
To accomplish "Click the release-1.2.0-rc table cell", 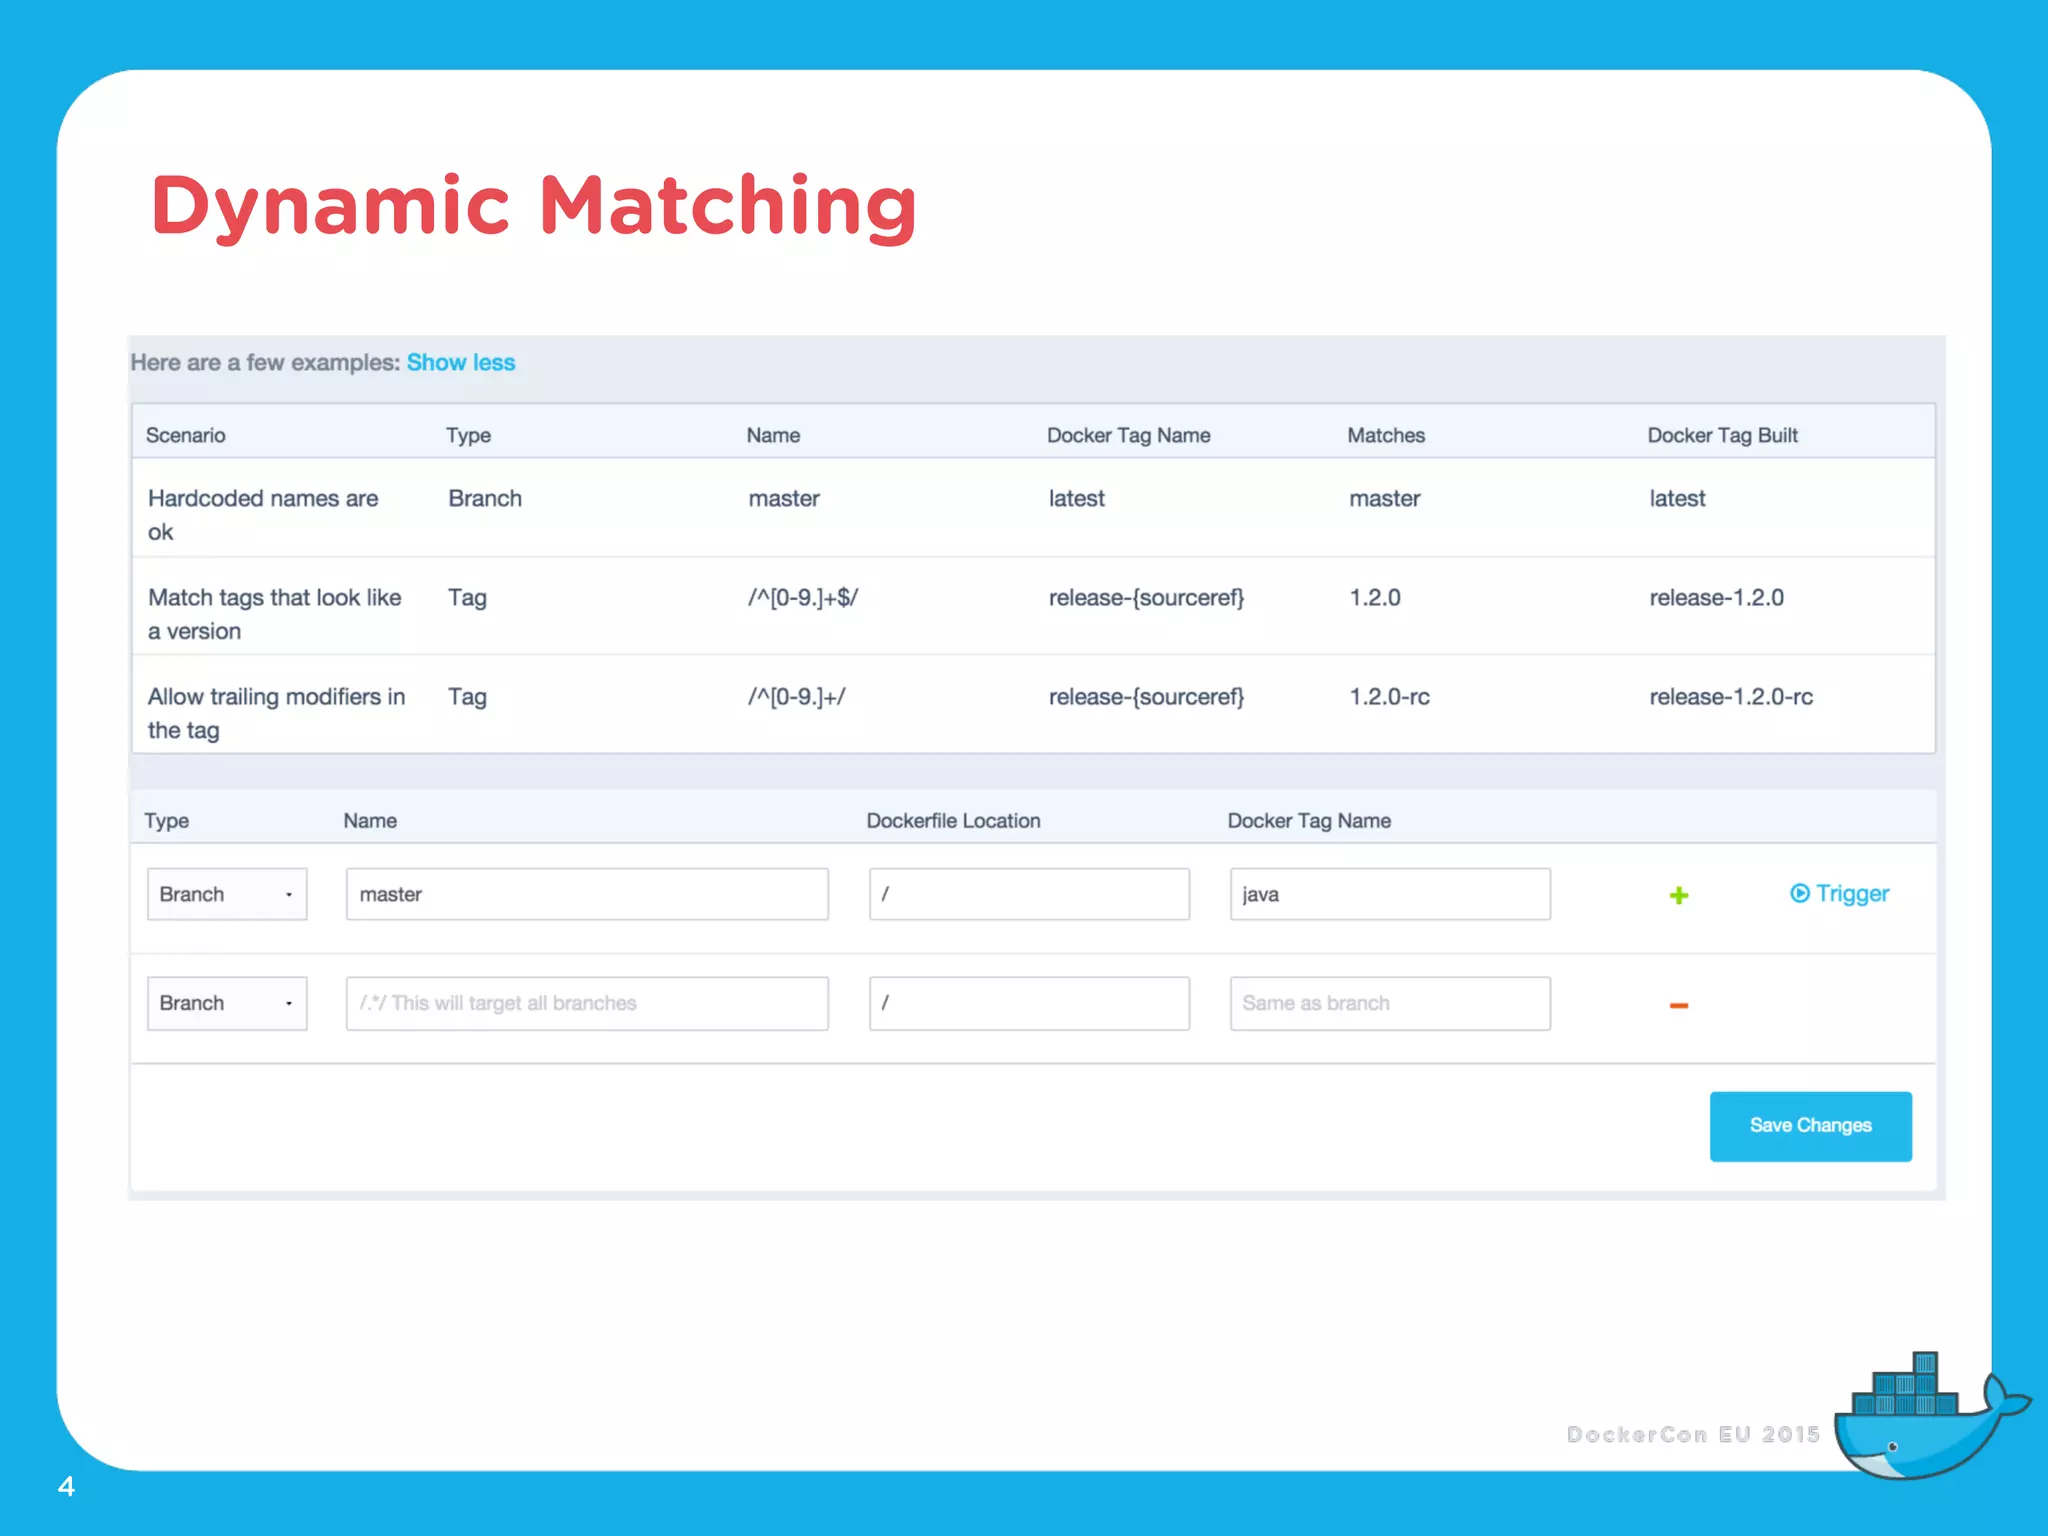I will point(1730,697).
